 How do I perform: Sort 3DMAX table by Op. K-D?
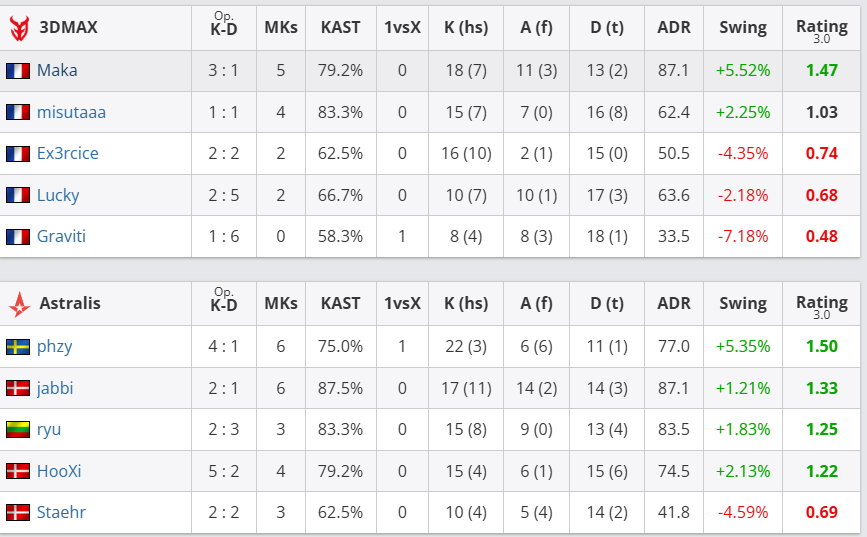[x=224, y=28]
